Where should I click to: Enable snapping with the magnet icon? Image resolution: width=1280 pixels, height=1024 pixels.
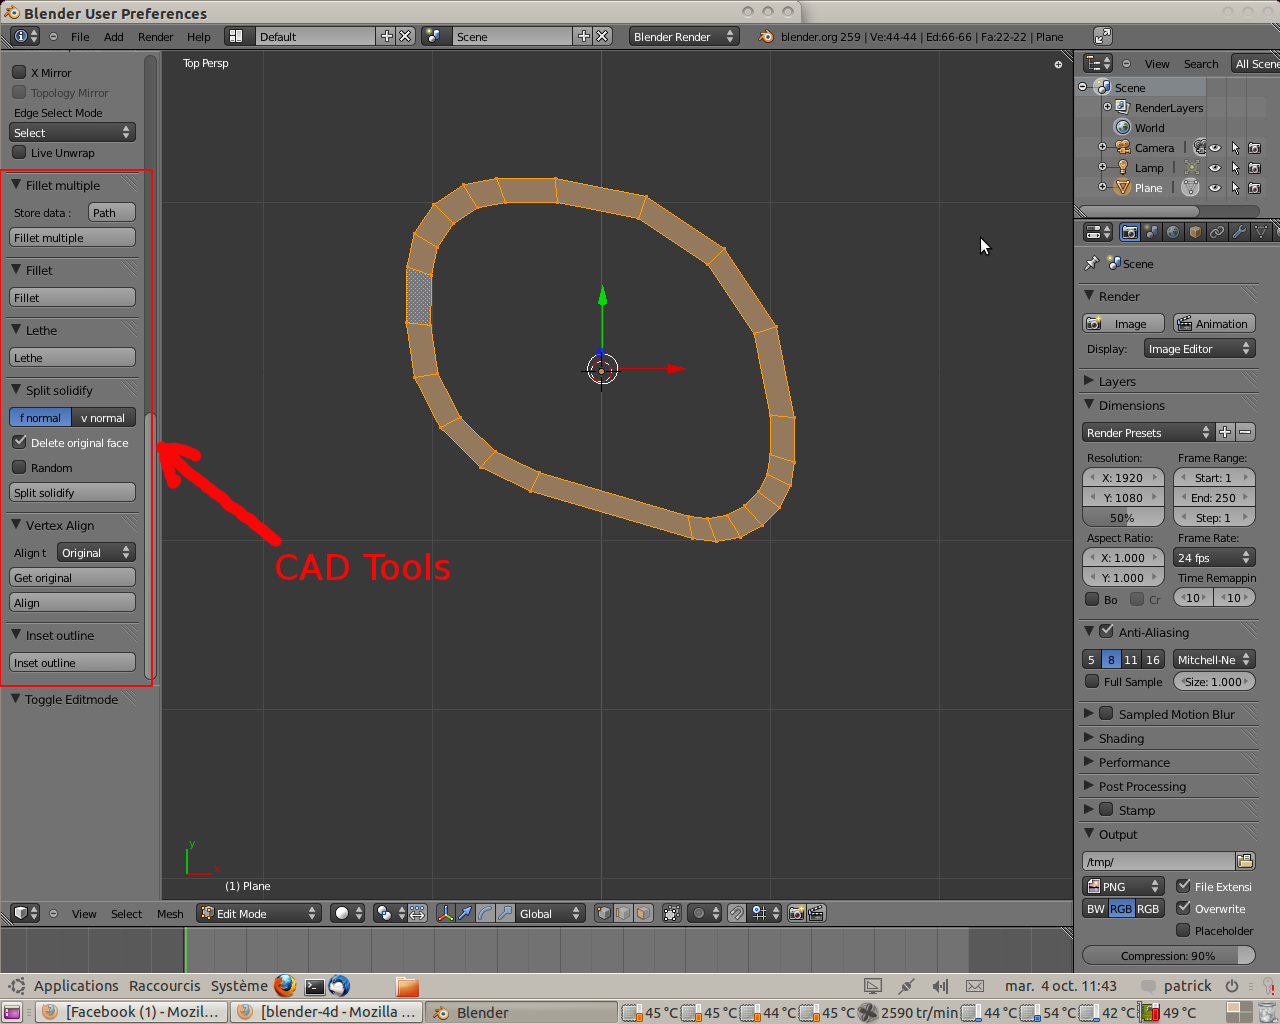(x=736, y=913)
